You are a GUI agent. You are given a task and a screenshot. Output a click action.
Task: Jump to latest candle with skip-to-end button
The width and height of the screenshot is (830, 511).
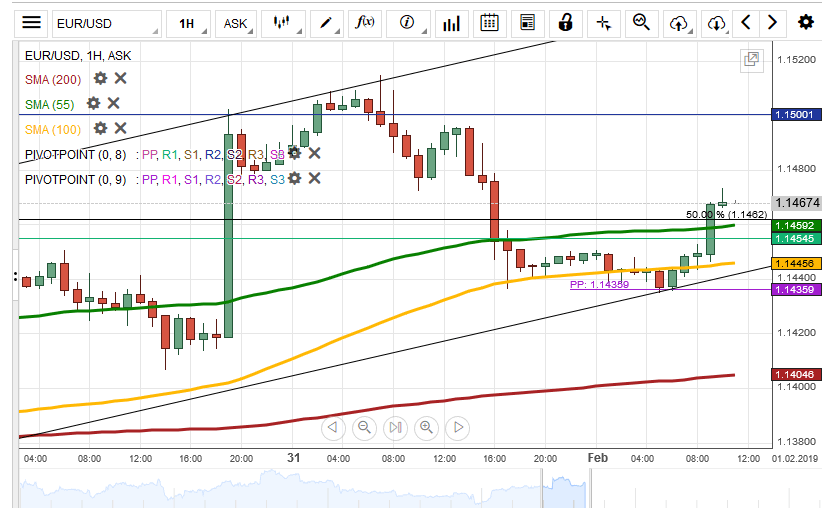395,428
